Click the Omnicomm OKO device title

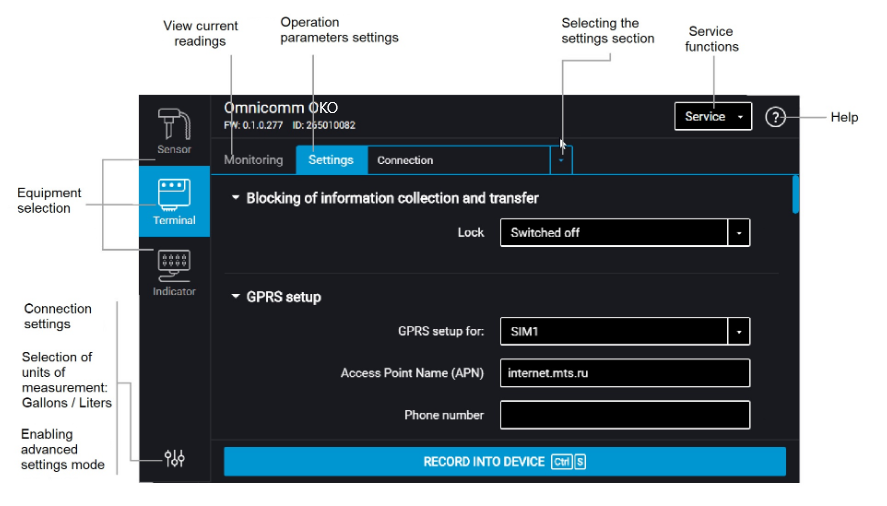pos(281,108)
